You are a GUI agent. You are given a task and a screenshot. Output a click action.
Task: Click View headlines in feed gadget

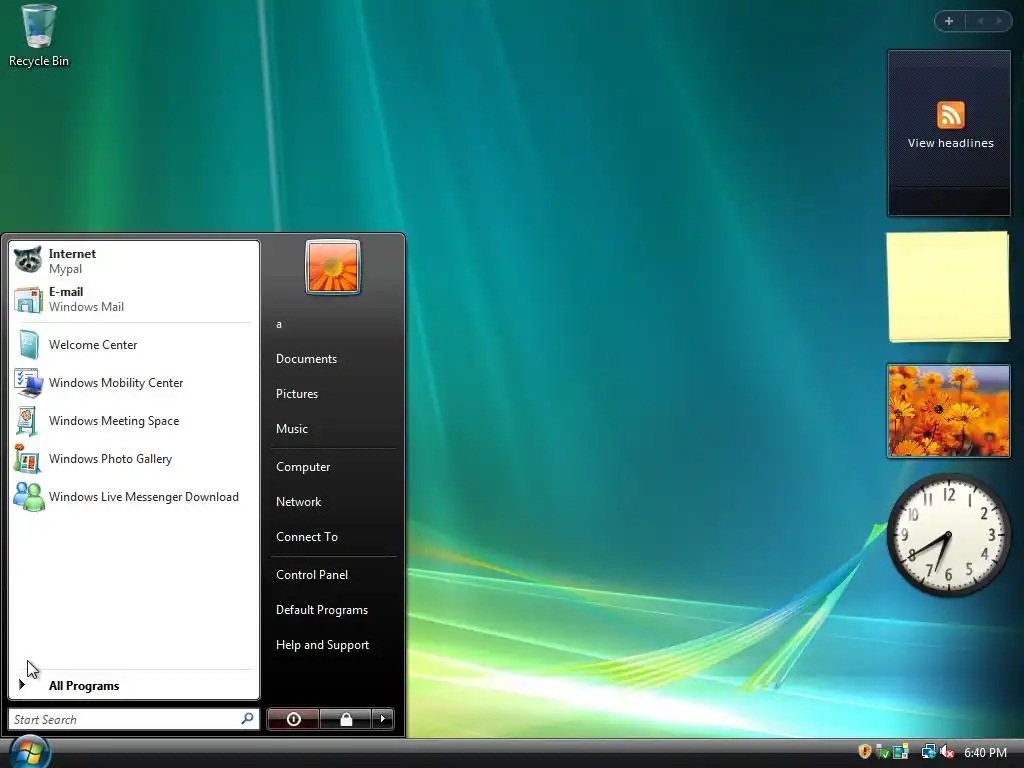tap(950, 143)
